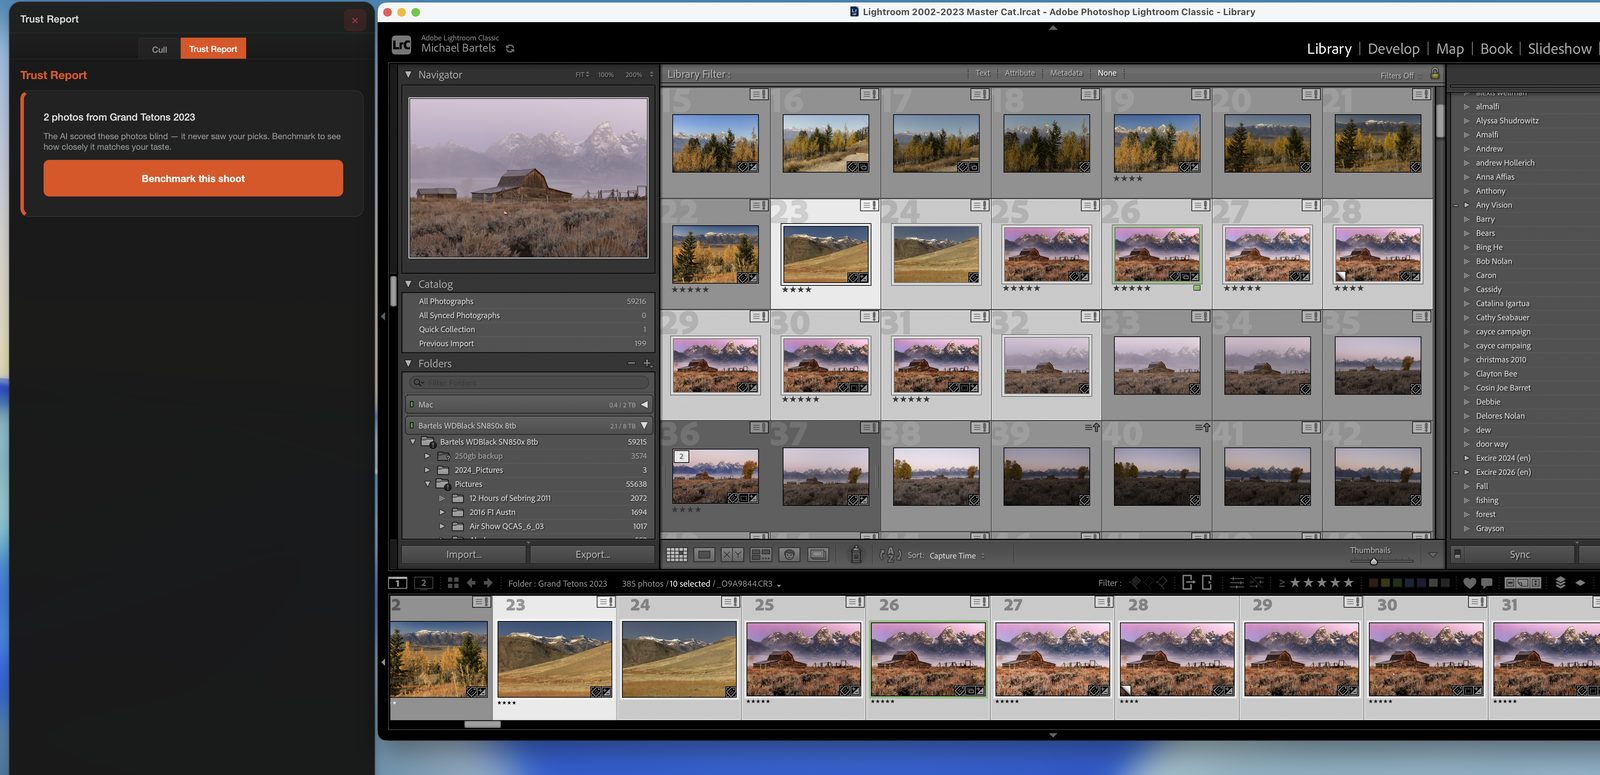
Task: Click the stack layers filter icon
Action: point(1560,583)
